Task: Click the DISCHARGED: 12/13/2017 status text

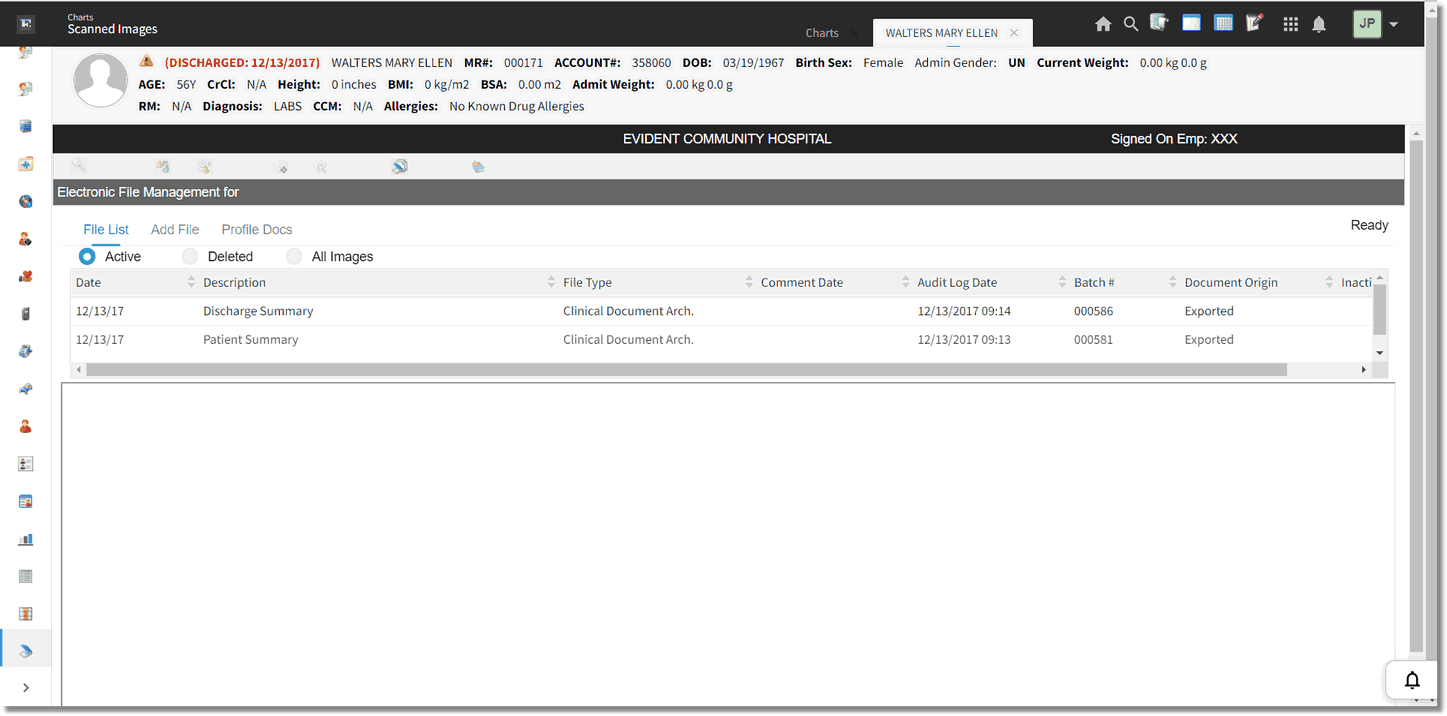Action: pyautogui.click(x=242, y=62)
